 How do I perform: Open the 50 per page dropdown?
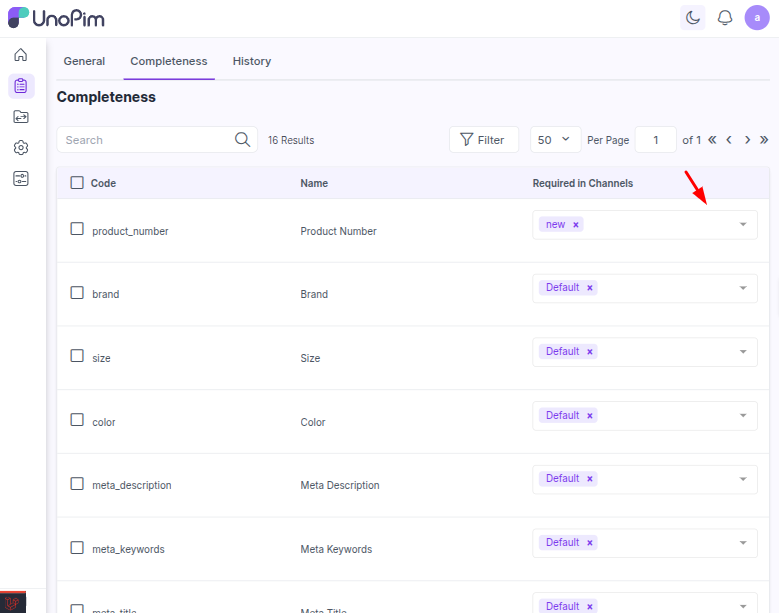[x=554, y=140]
